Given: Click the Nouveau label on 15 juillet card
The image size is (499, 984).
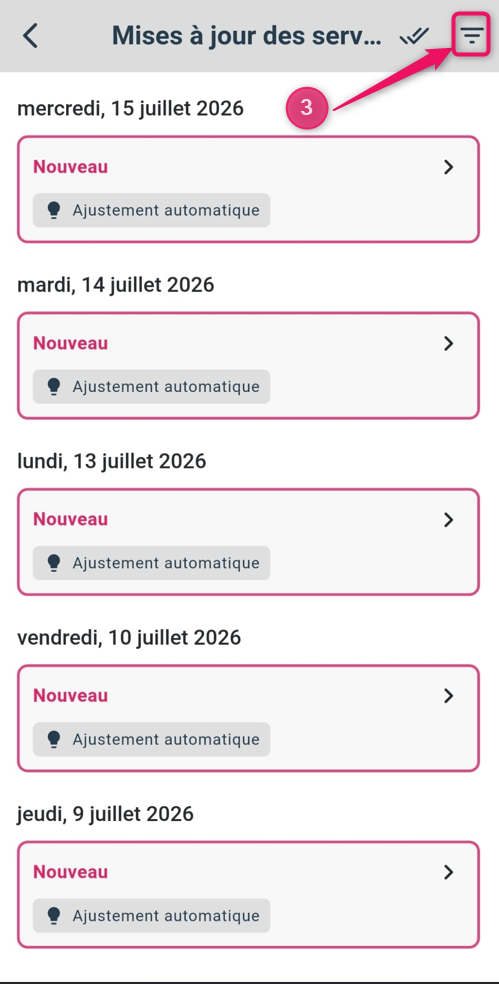Looking at the screenshot, I should [x=70, y=167].
